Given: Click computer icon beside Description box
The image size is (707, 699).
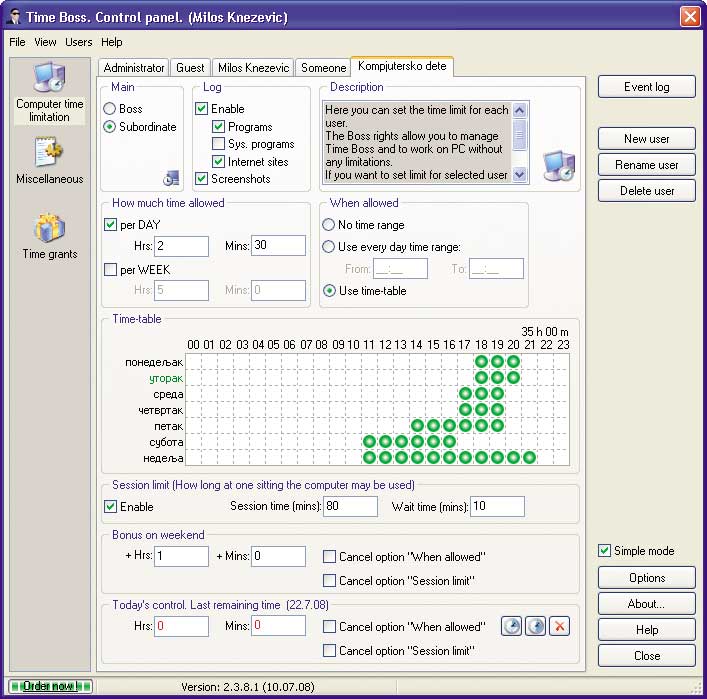Looking at the screenshot, I should pyautogui.click(x=559, y=166).
